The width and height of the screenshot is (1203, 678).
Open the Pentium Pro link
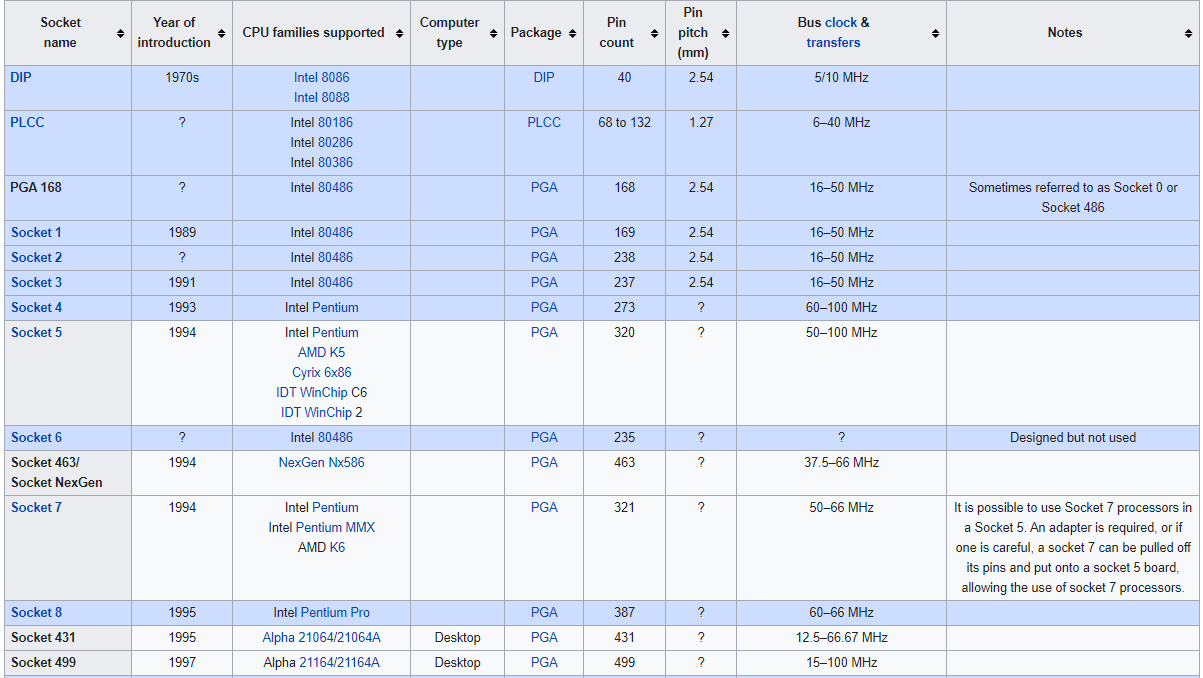335,612
